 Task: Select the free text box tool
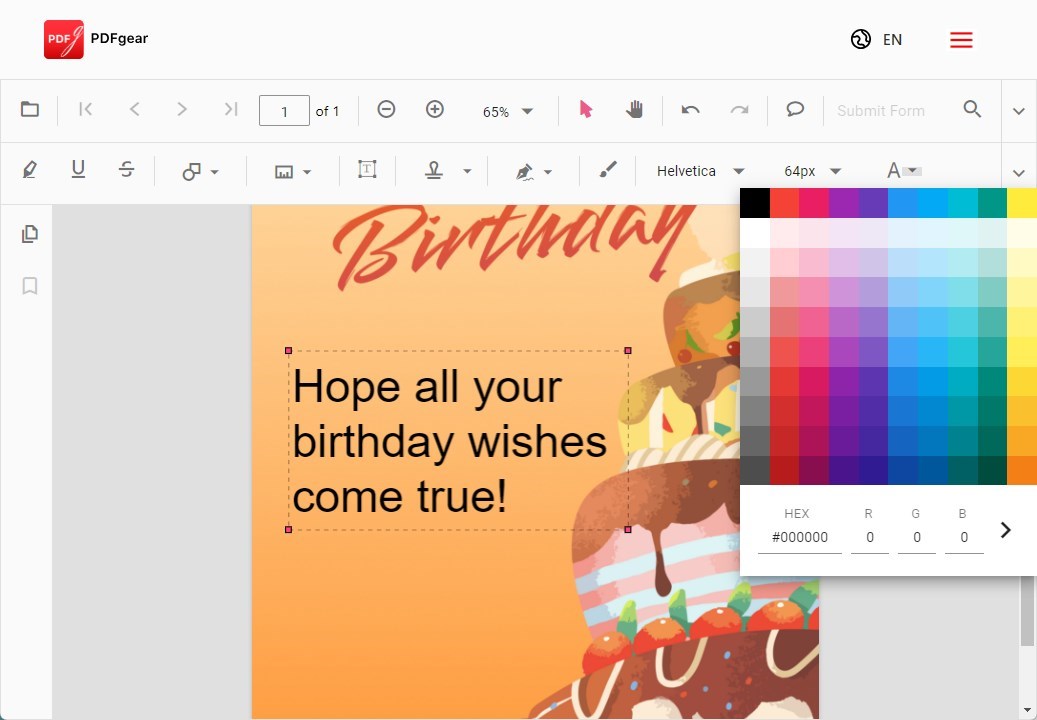click(x=367, y=171)
